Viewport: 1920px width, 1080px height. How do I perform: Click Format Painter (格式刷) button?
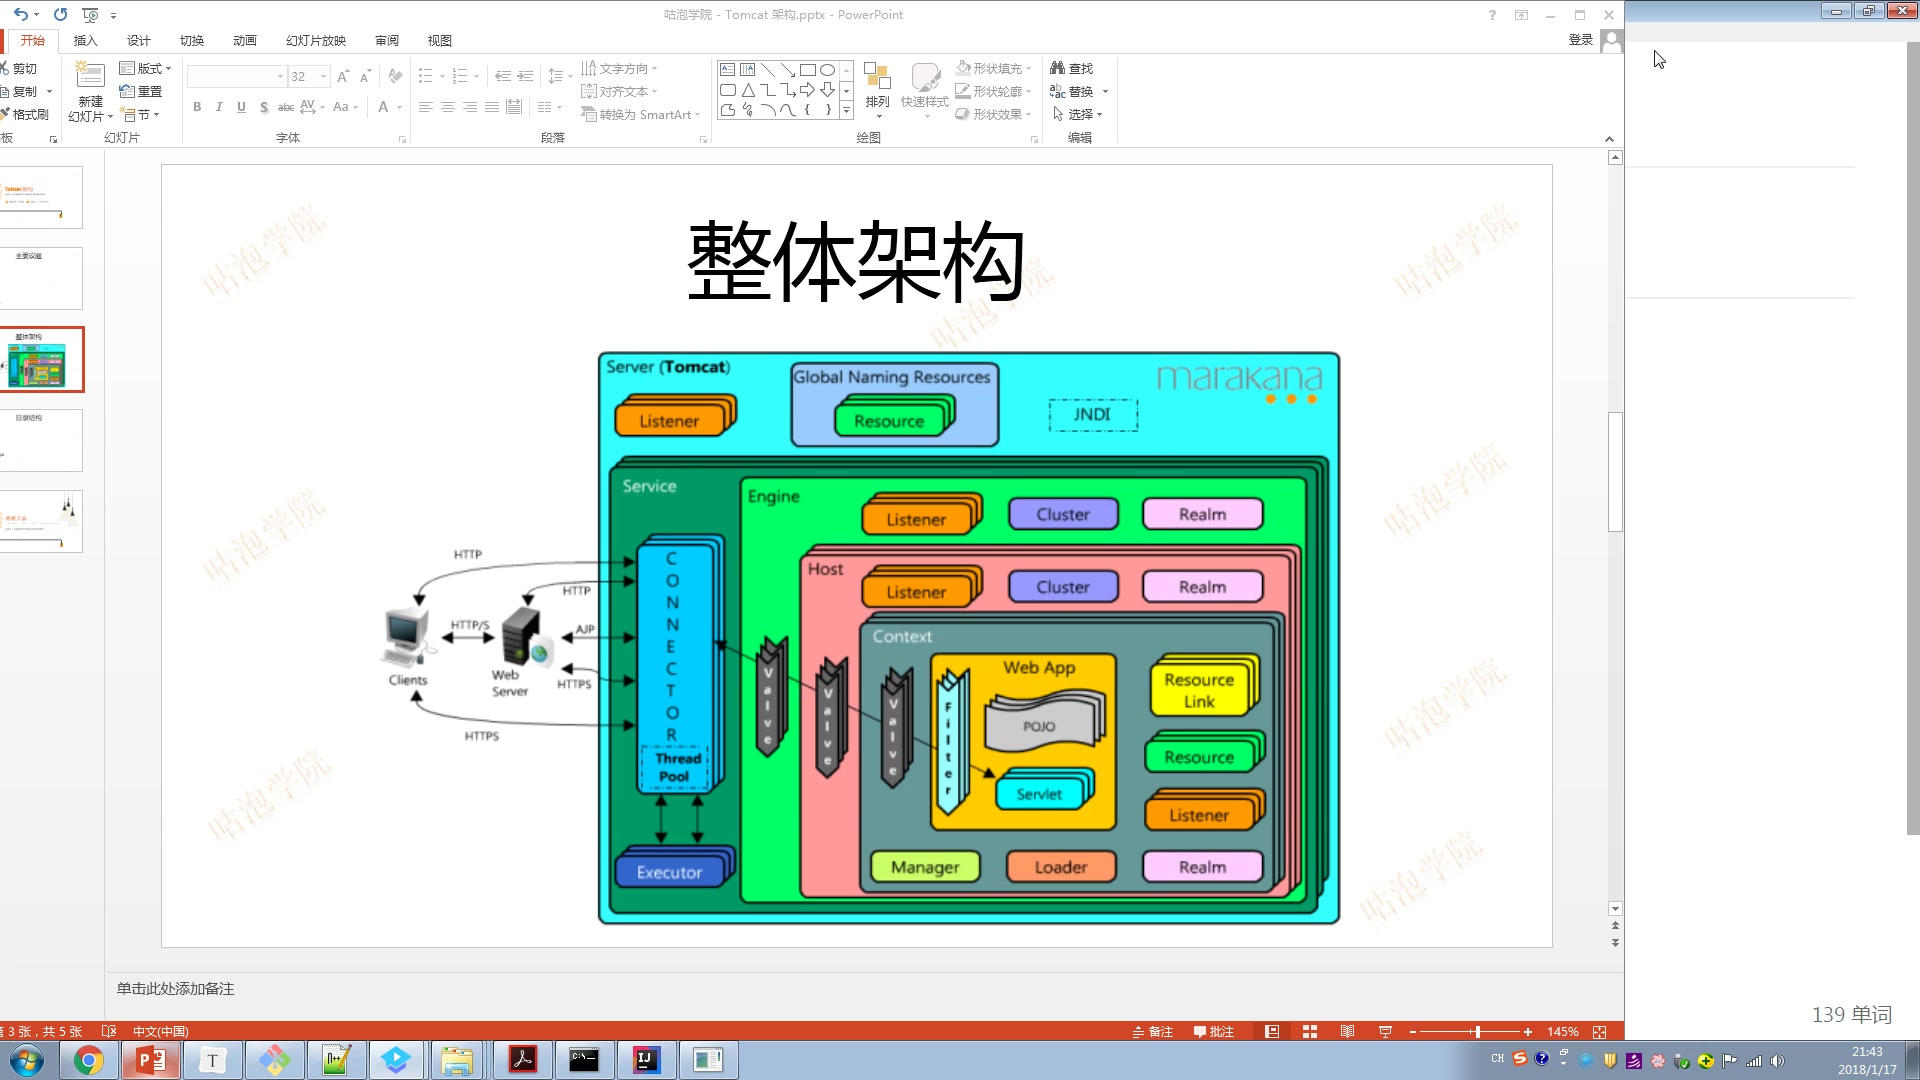[26, 114]
